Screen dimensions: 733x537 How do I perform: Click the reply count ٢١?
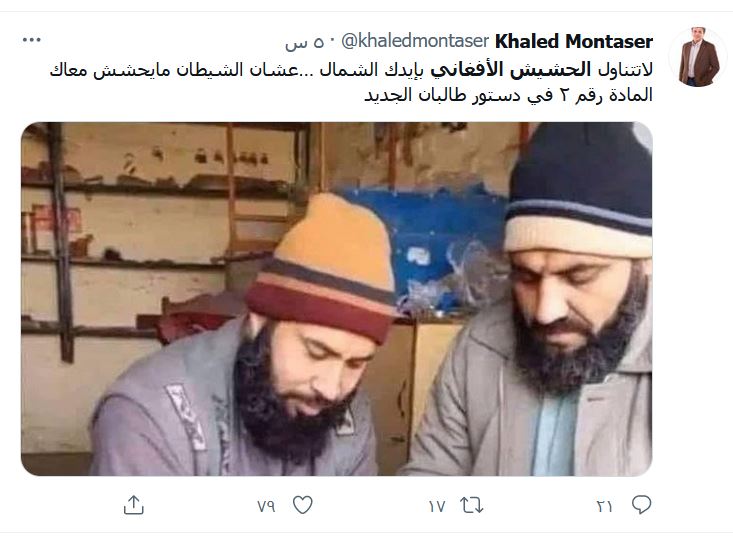tap(604, 506)
